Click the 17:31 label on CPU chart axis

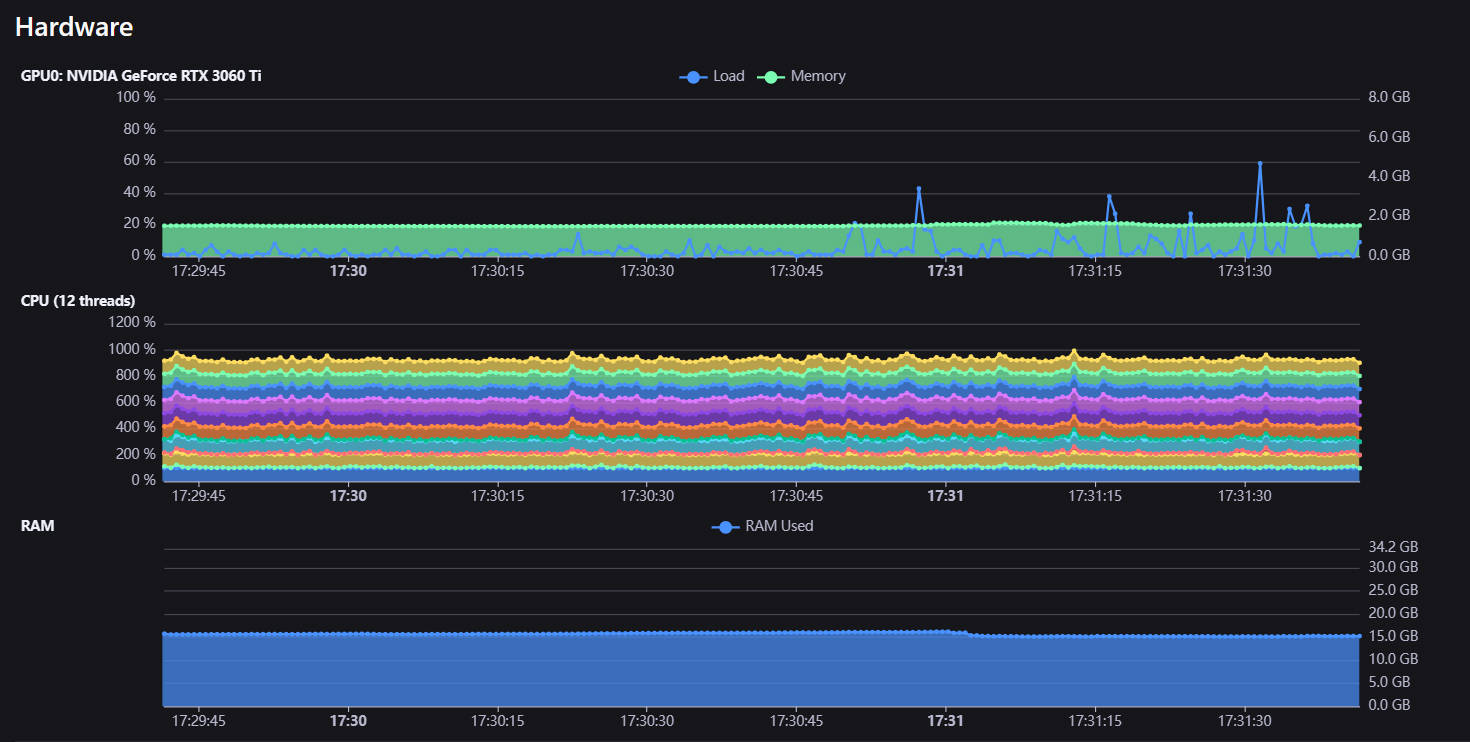945,495
